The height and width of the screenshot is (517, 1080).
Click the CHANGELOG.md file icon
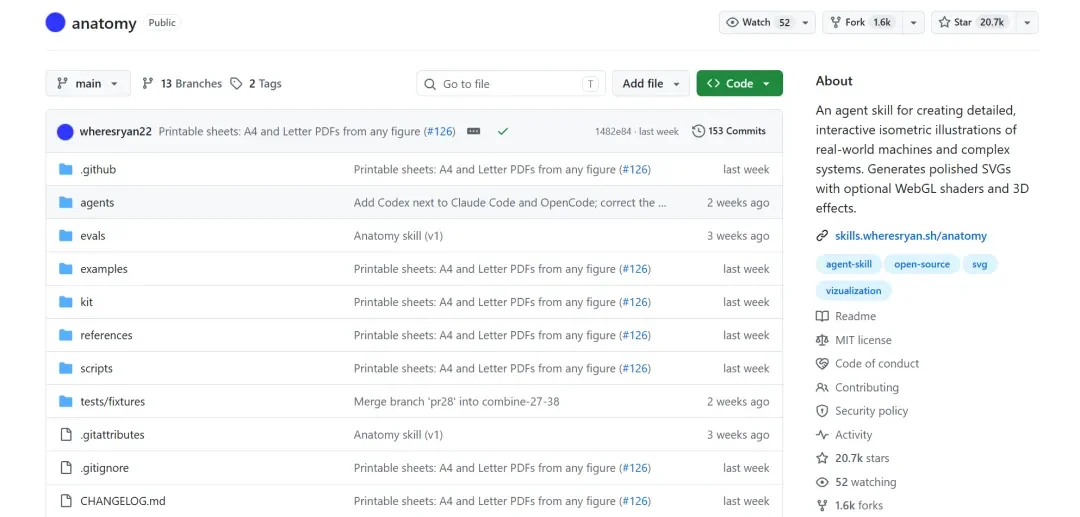click(x=65, y=500)
